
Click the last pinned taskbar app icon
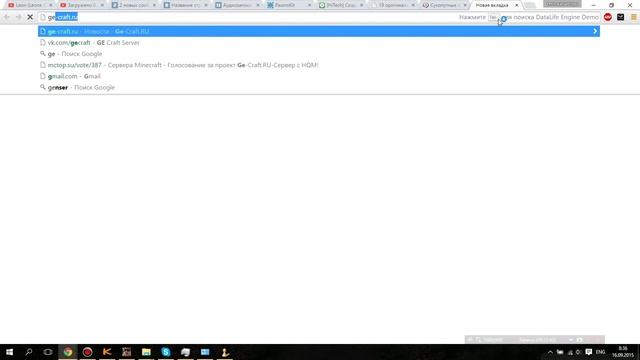point(224,352)
